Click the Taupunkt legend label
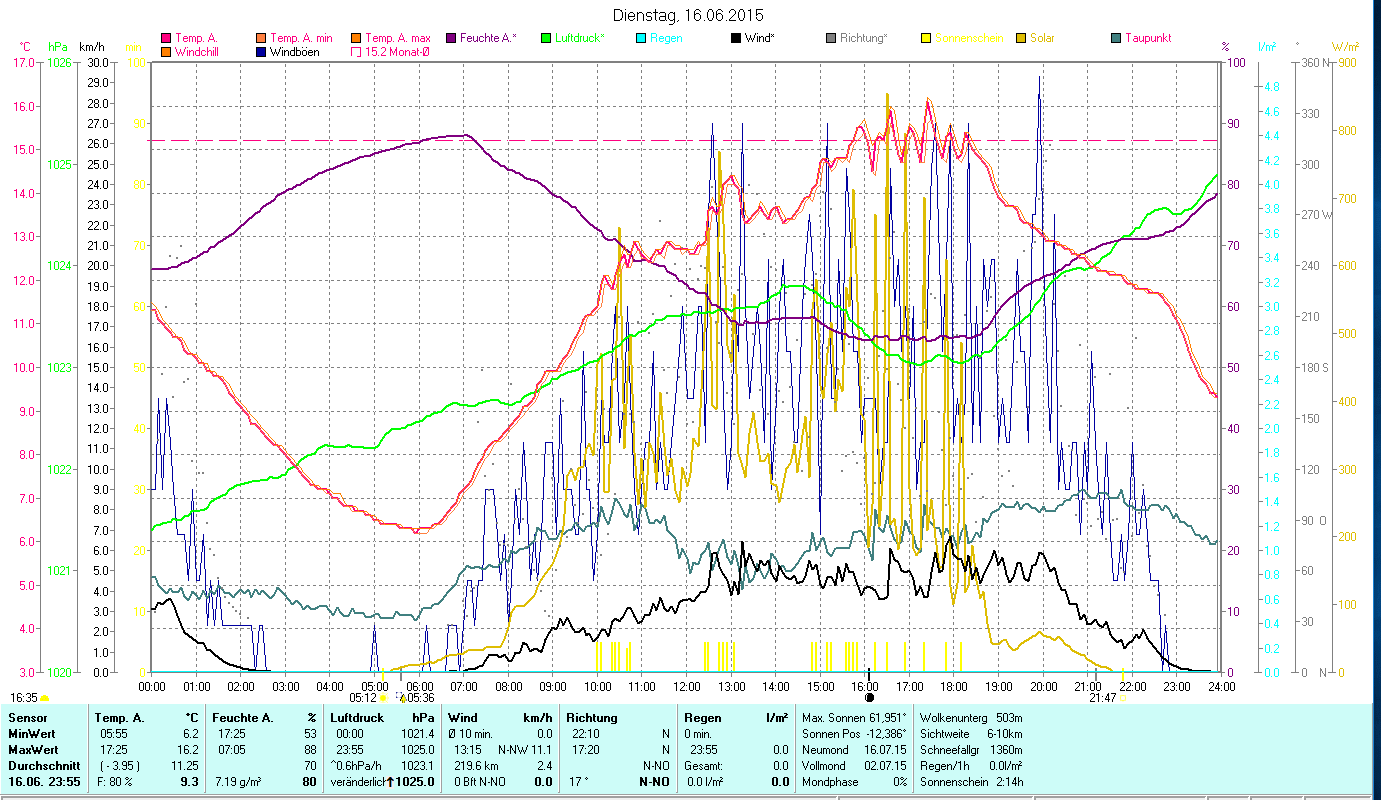 [x=1147, y=38]
